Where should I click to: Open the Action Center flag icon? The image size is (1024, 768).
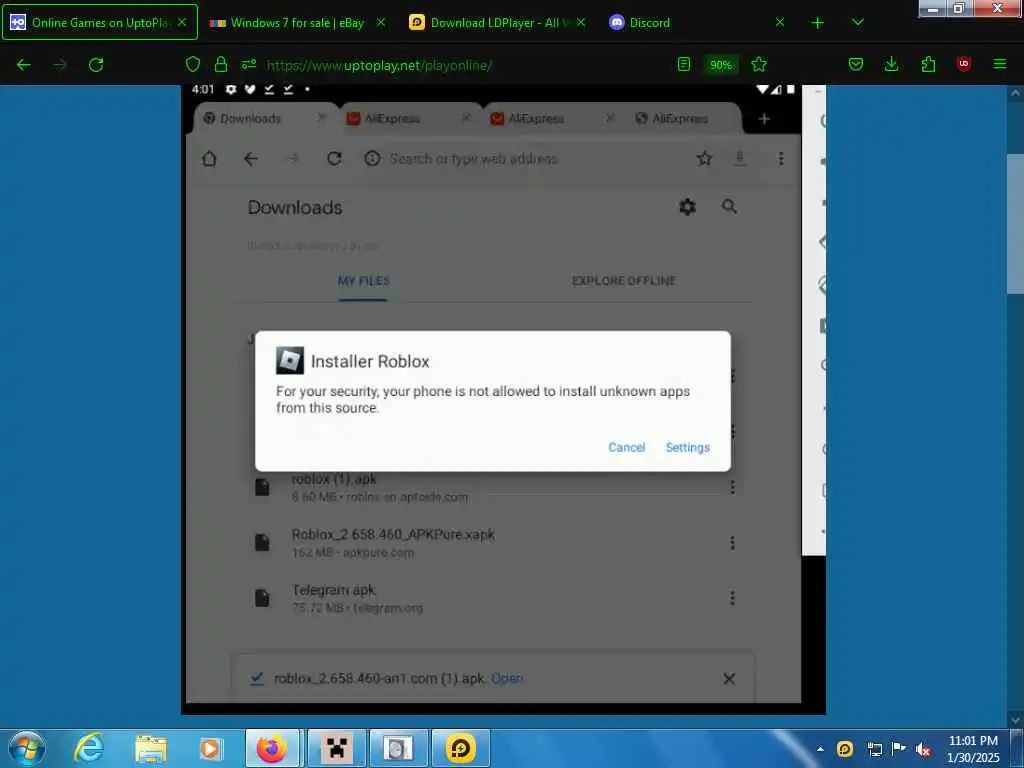pos(898,748)
